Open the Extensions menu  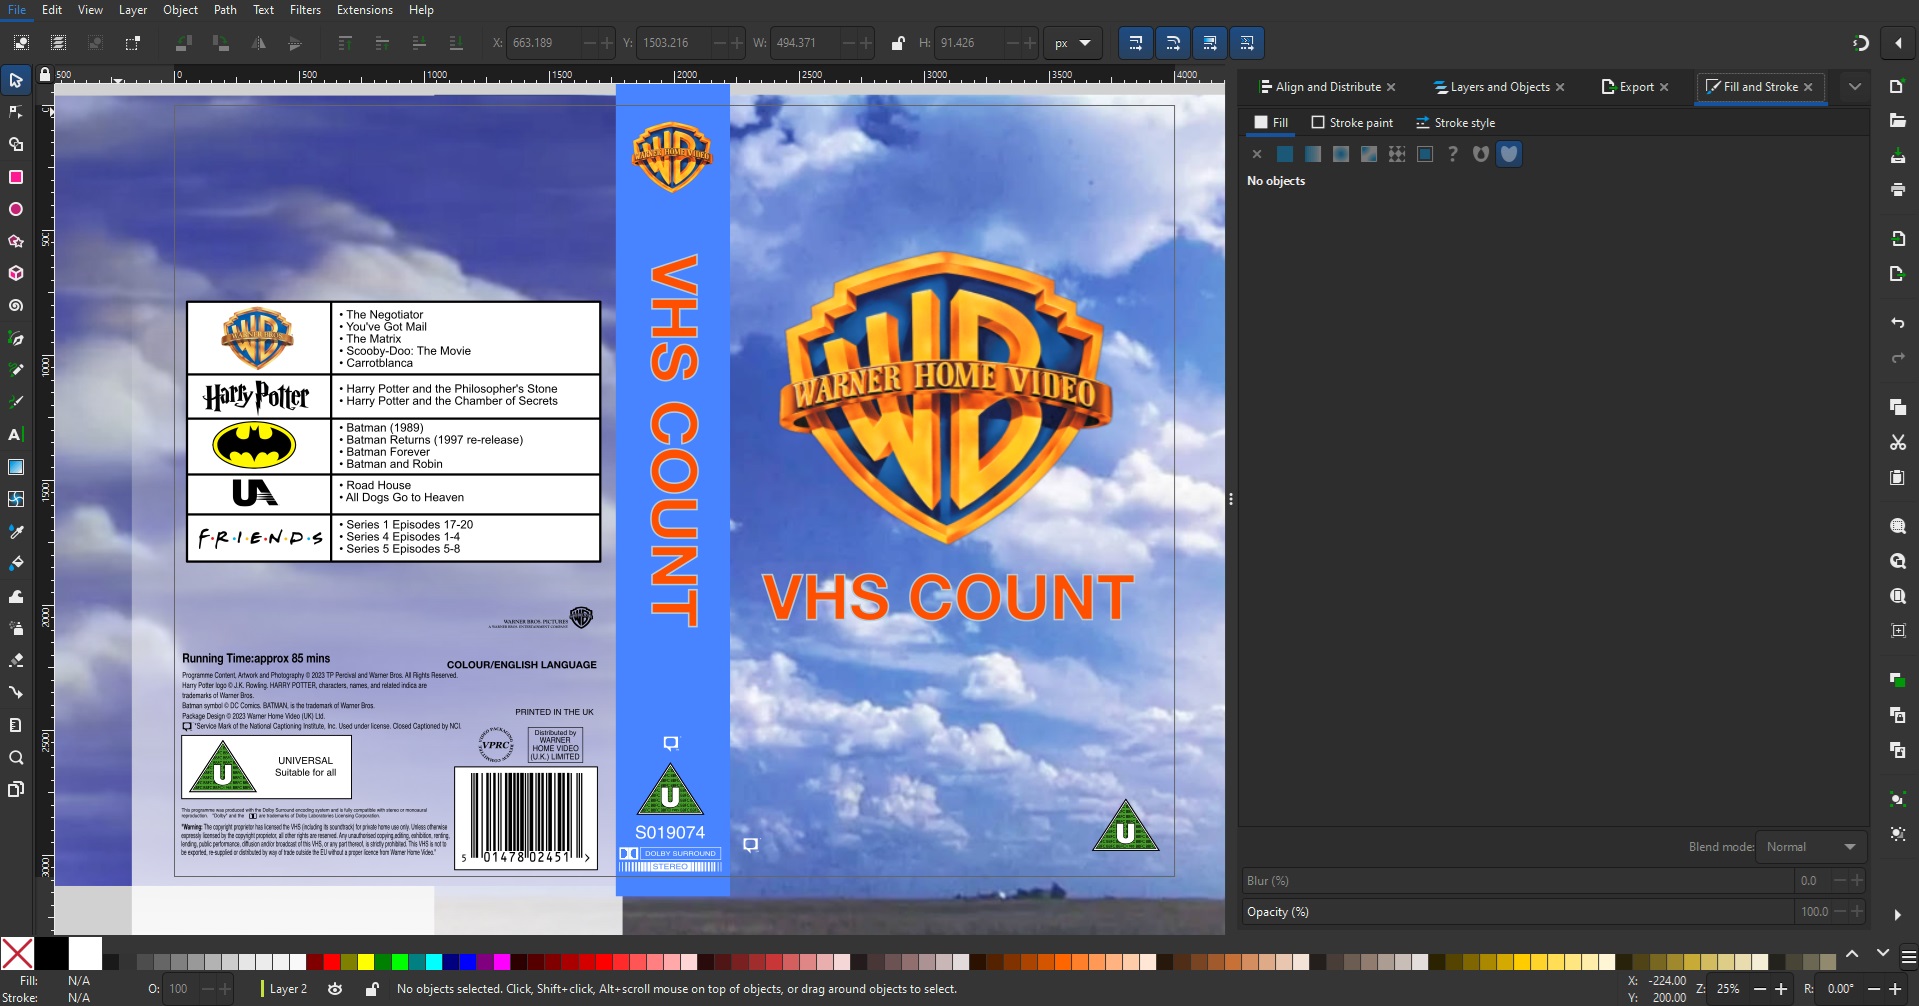[364, 9]
